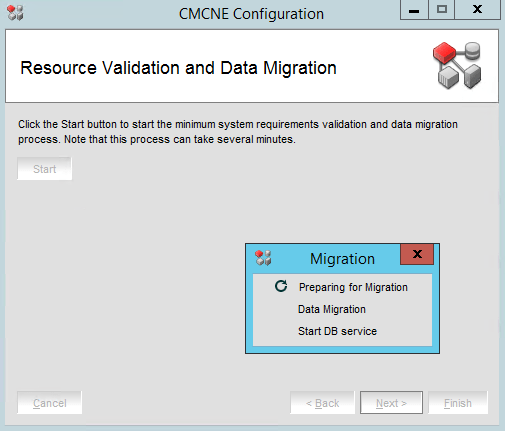Minimize the CMCNE Configuration window
This screenshot has width=505, height=431.
(x=414, y=10)
